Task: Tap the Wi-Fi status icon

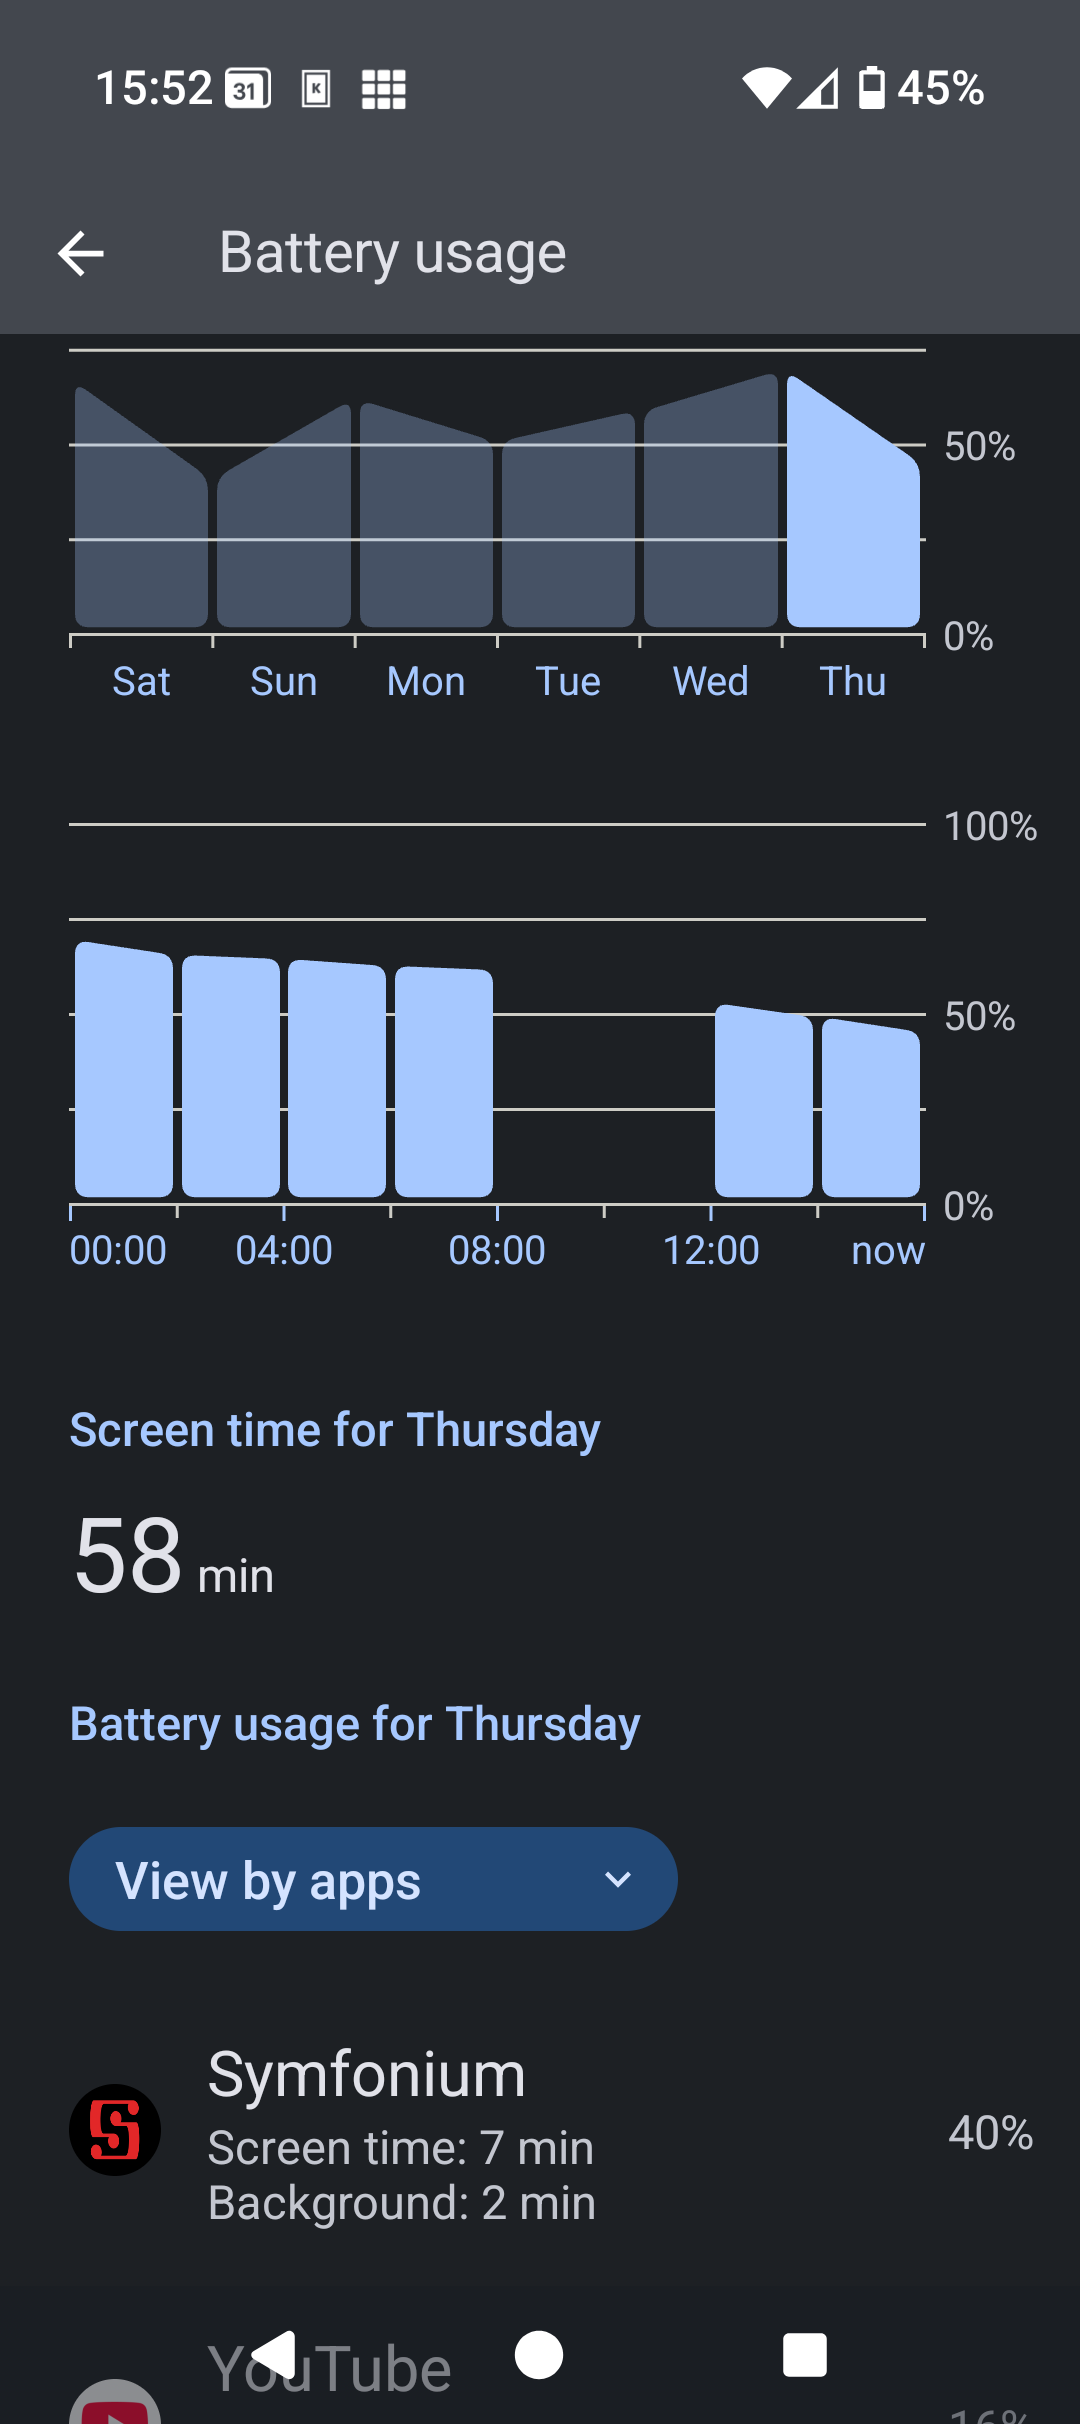Action: click(x=766, y=88)
